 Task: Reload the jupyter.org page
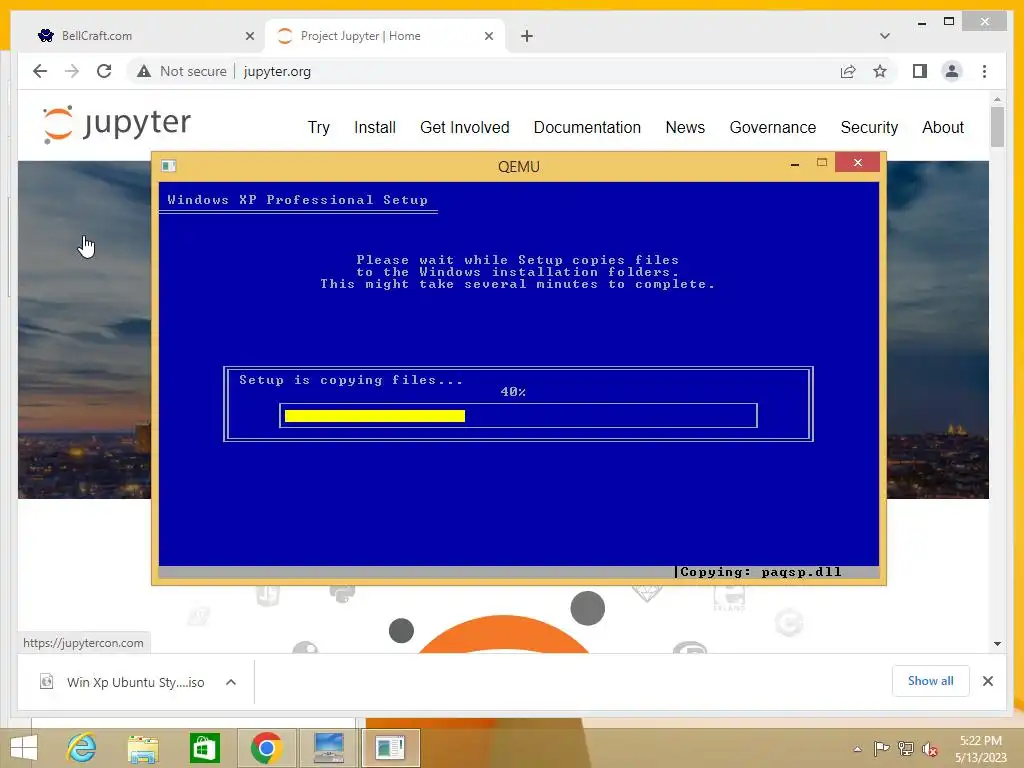pos(104,71)
